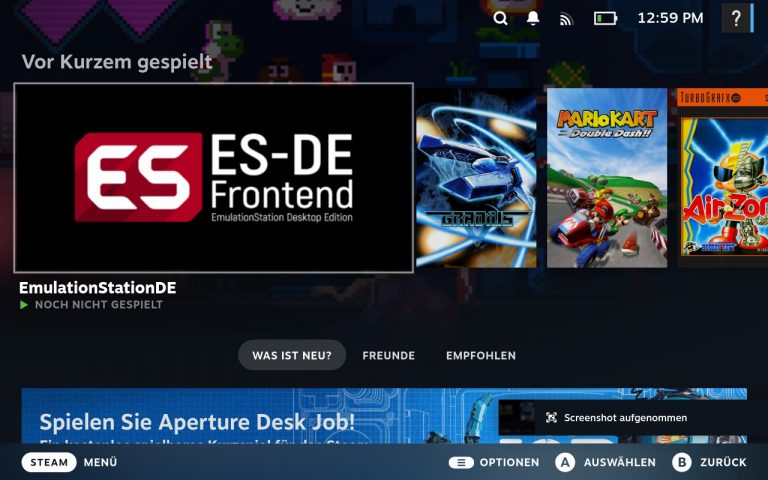Screen dimensions: 768x480
Task: Switch to the EMPFOHLEN tab
Action: tap(481, 355)
